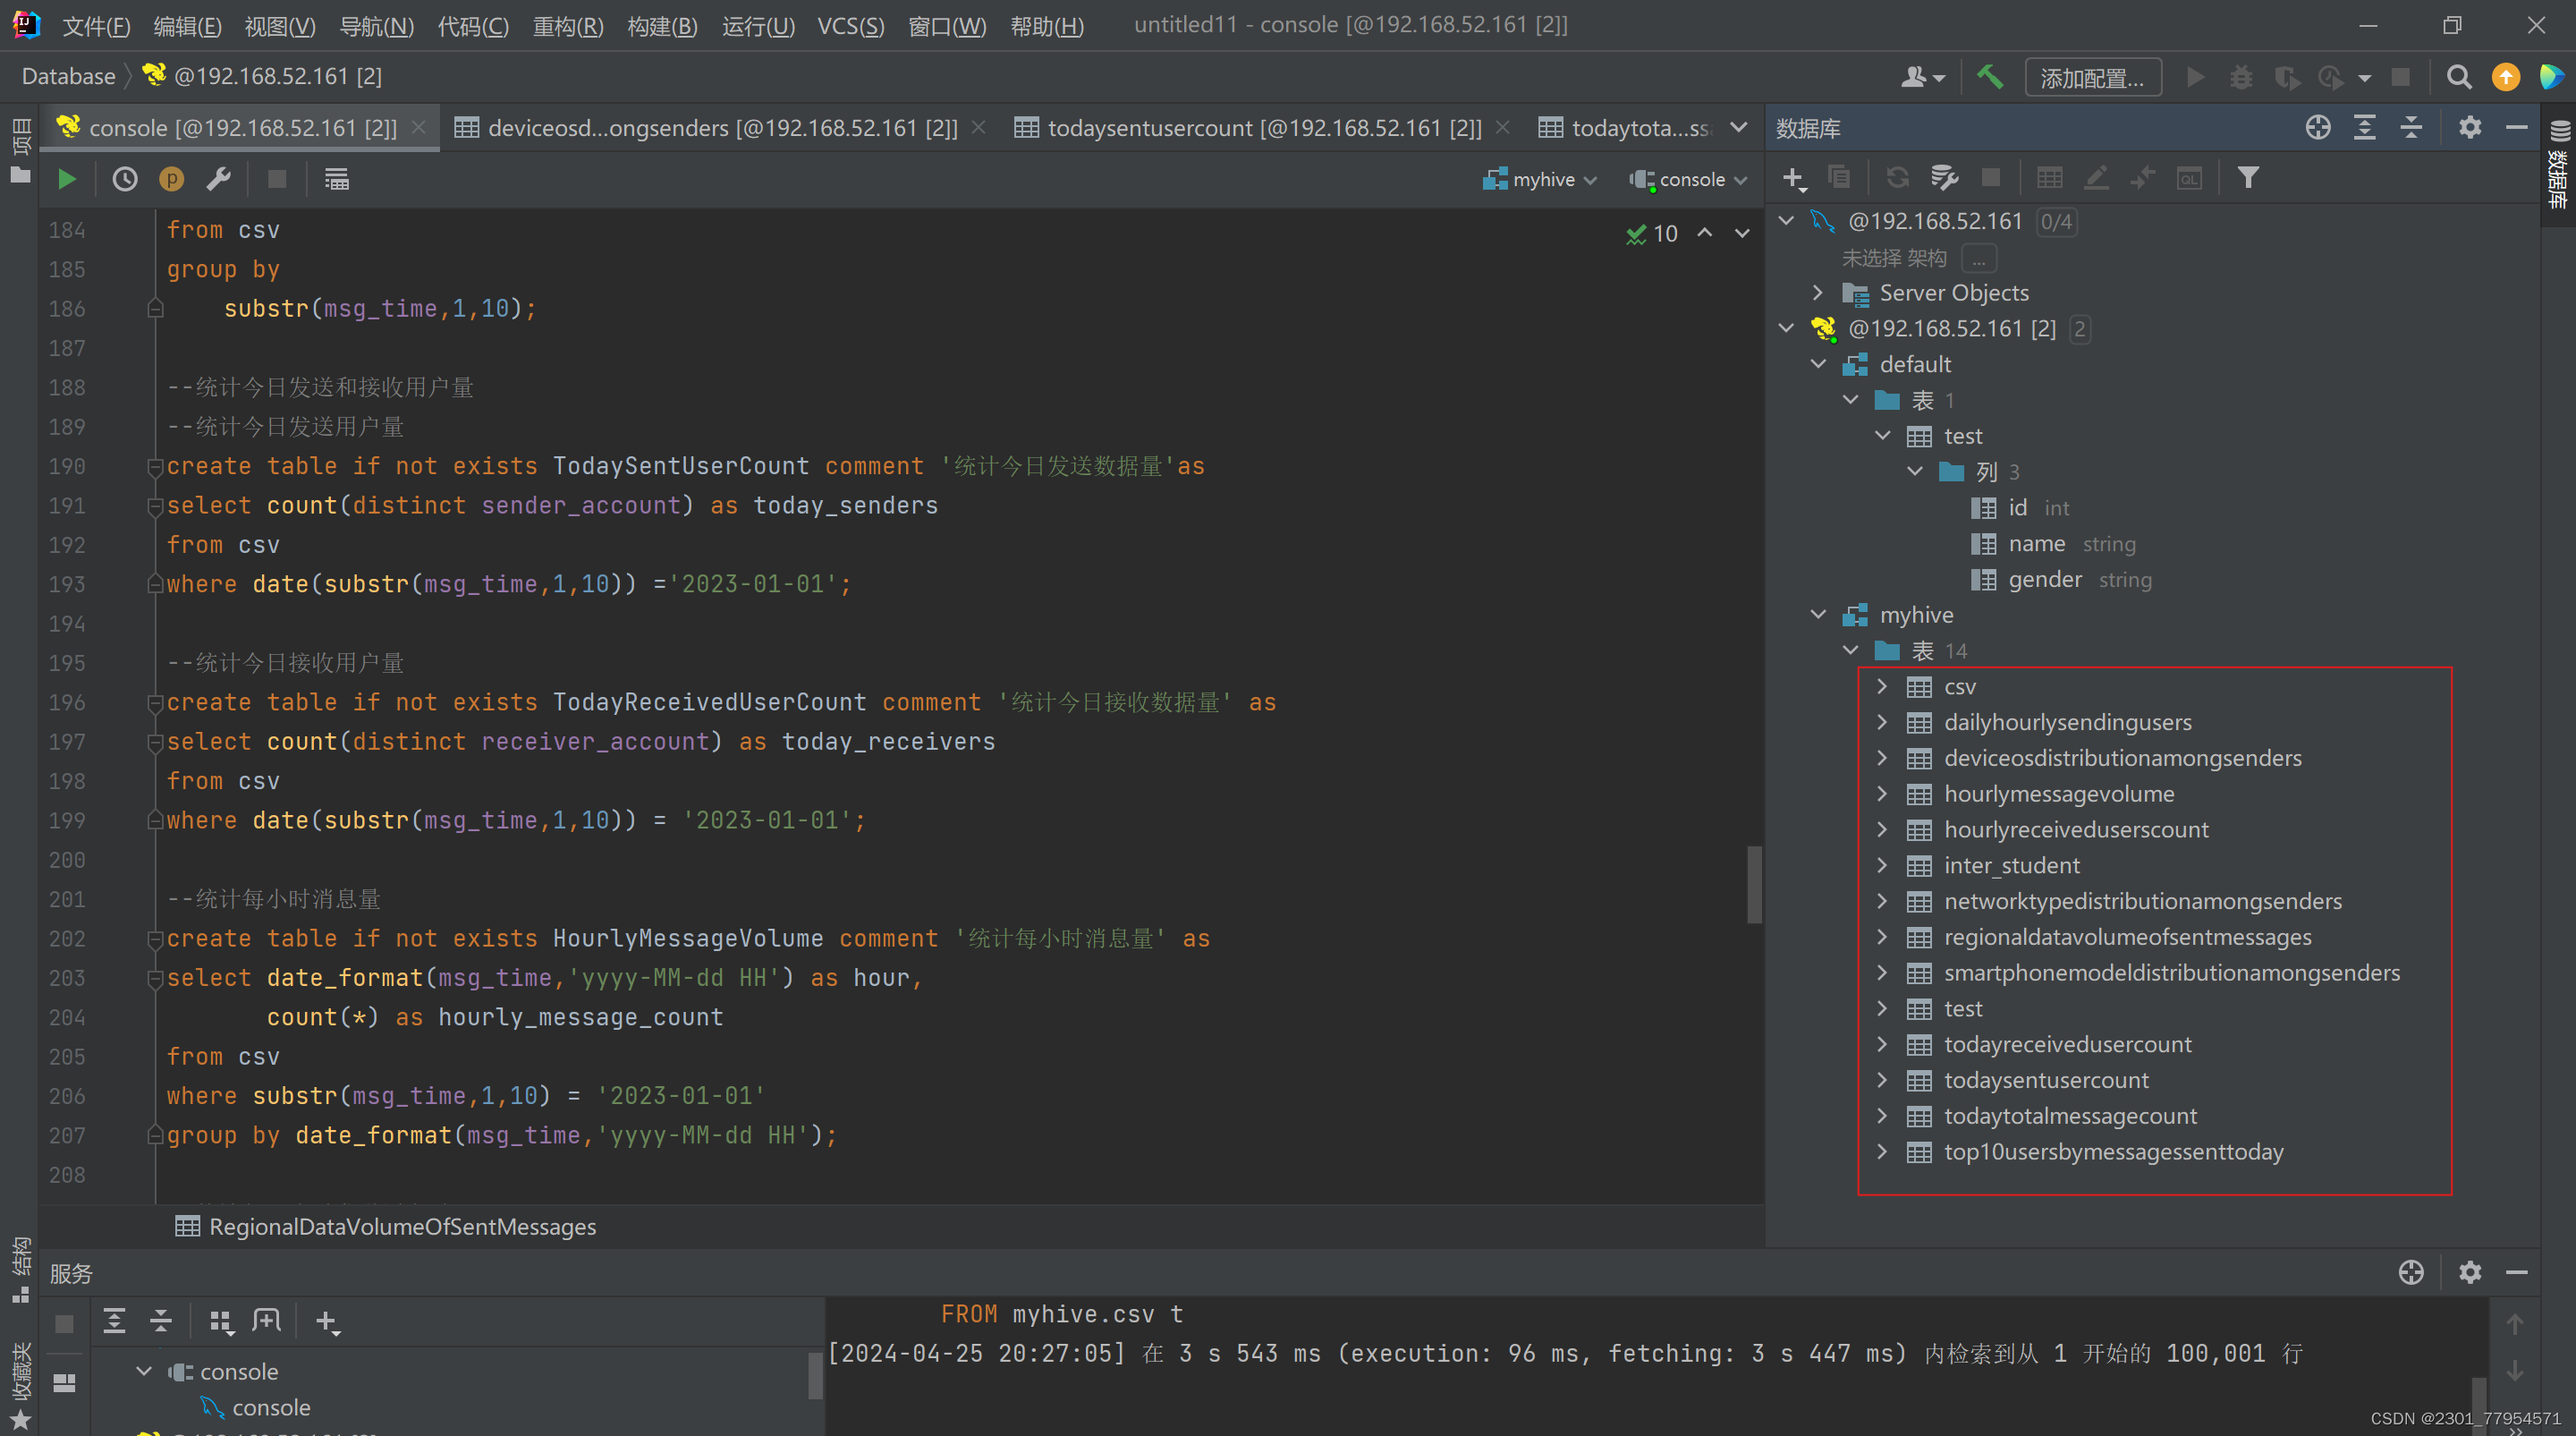Select the console session in Services tree

255,1408
